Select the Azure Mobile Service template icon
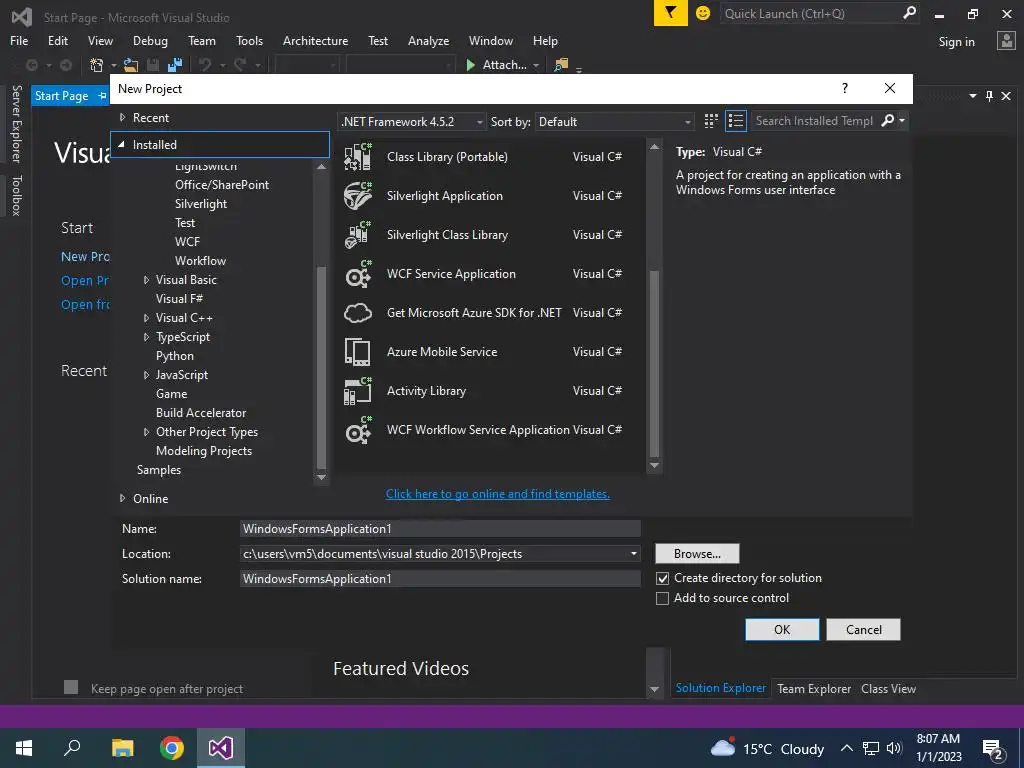The height and width of the screenshot is (768, 1024). pos(358,352)
